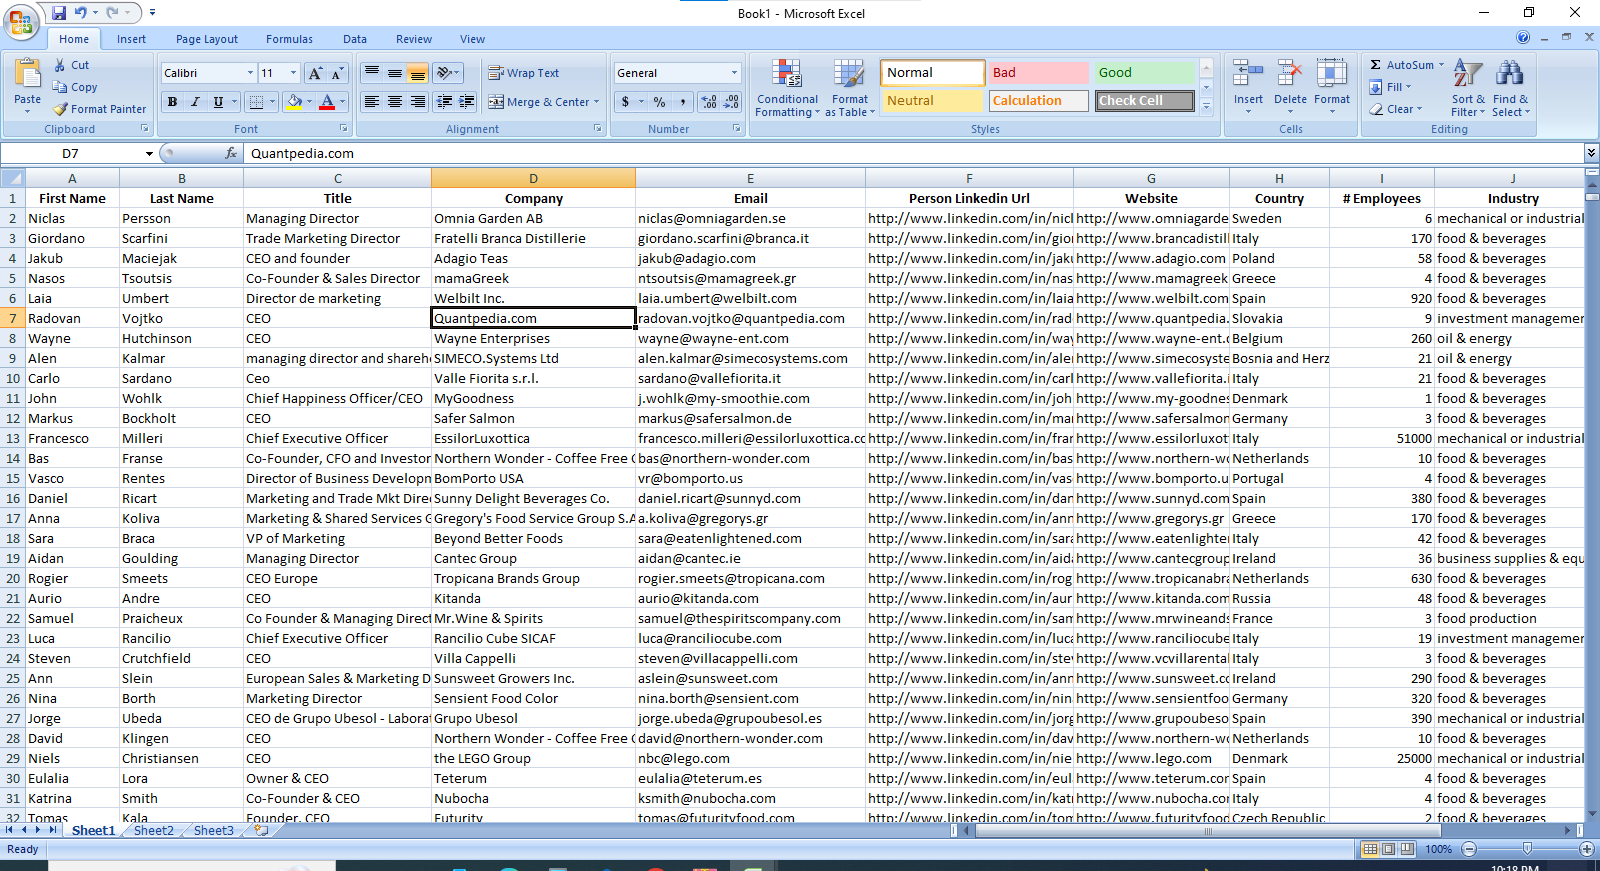Shrink font size with smaller A icon

(x=337, y=73)
